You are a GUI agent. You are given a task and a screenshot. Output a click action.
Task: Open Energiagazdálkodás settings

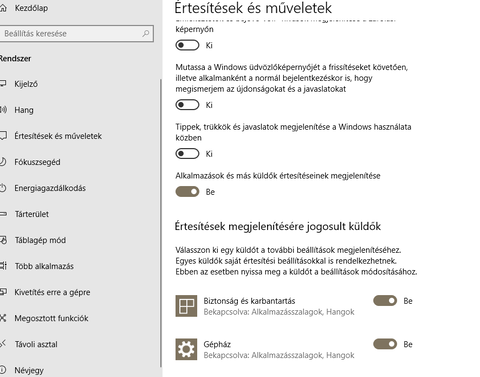click(x=50, y=188)
